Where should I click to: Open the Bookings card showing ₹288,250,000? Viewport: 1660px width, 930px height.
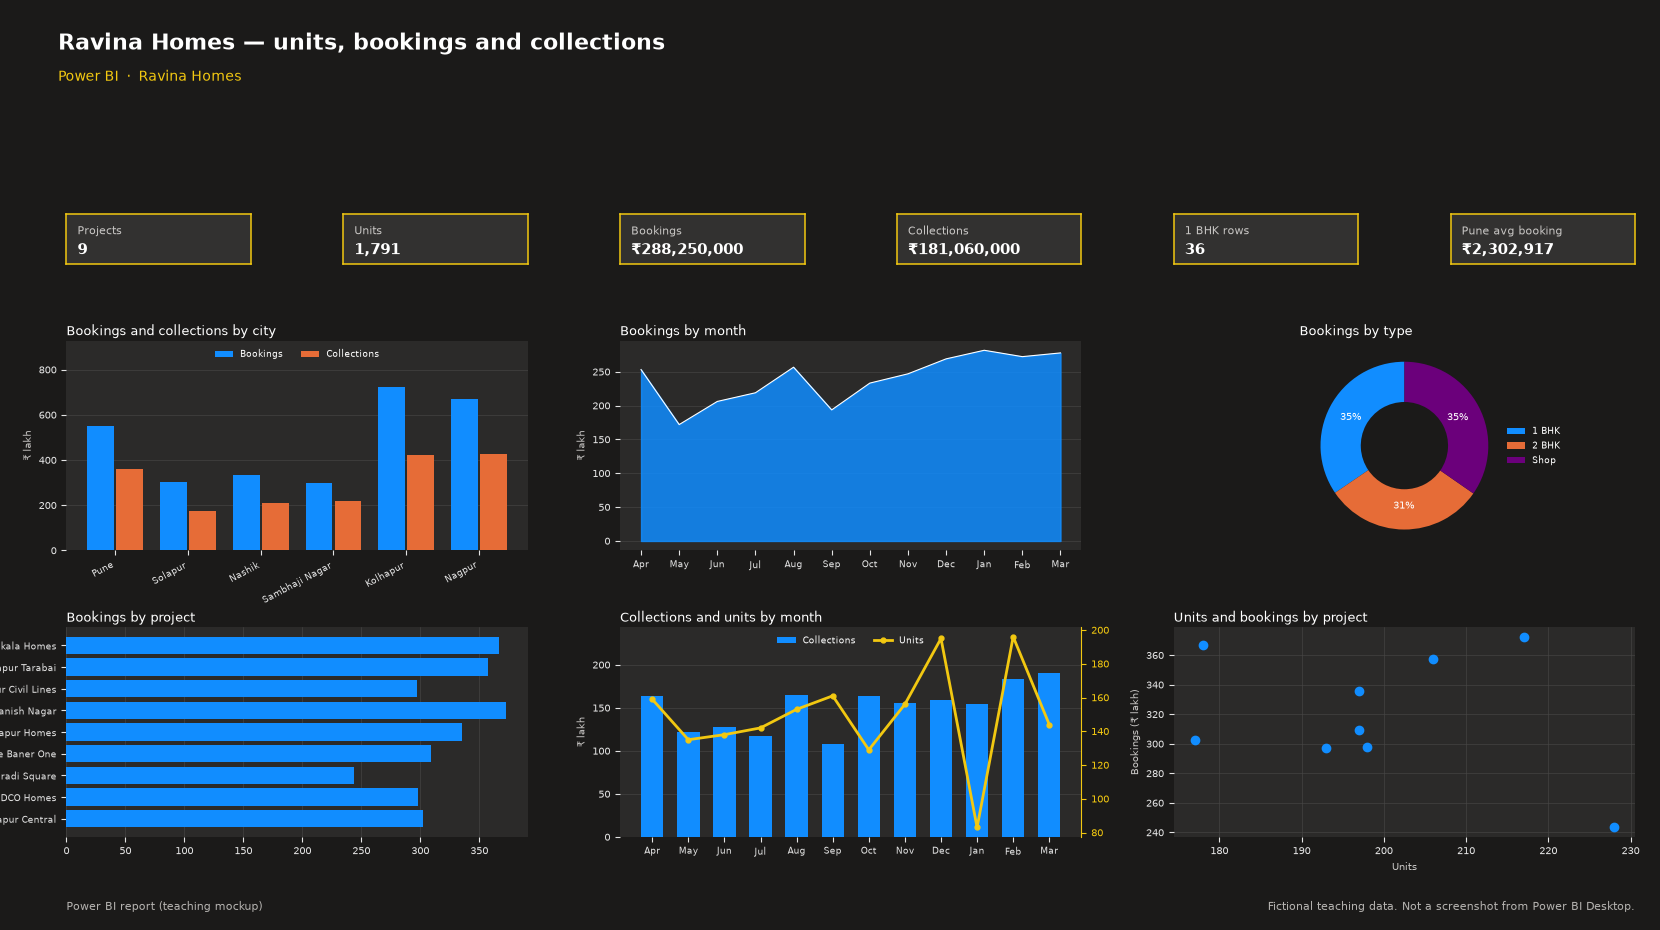[x=712, y=239]
